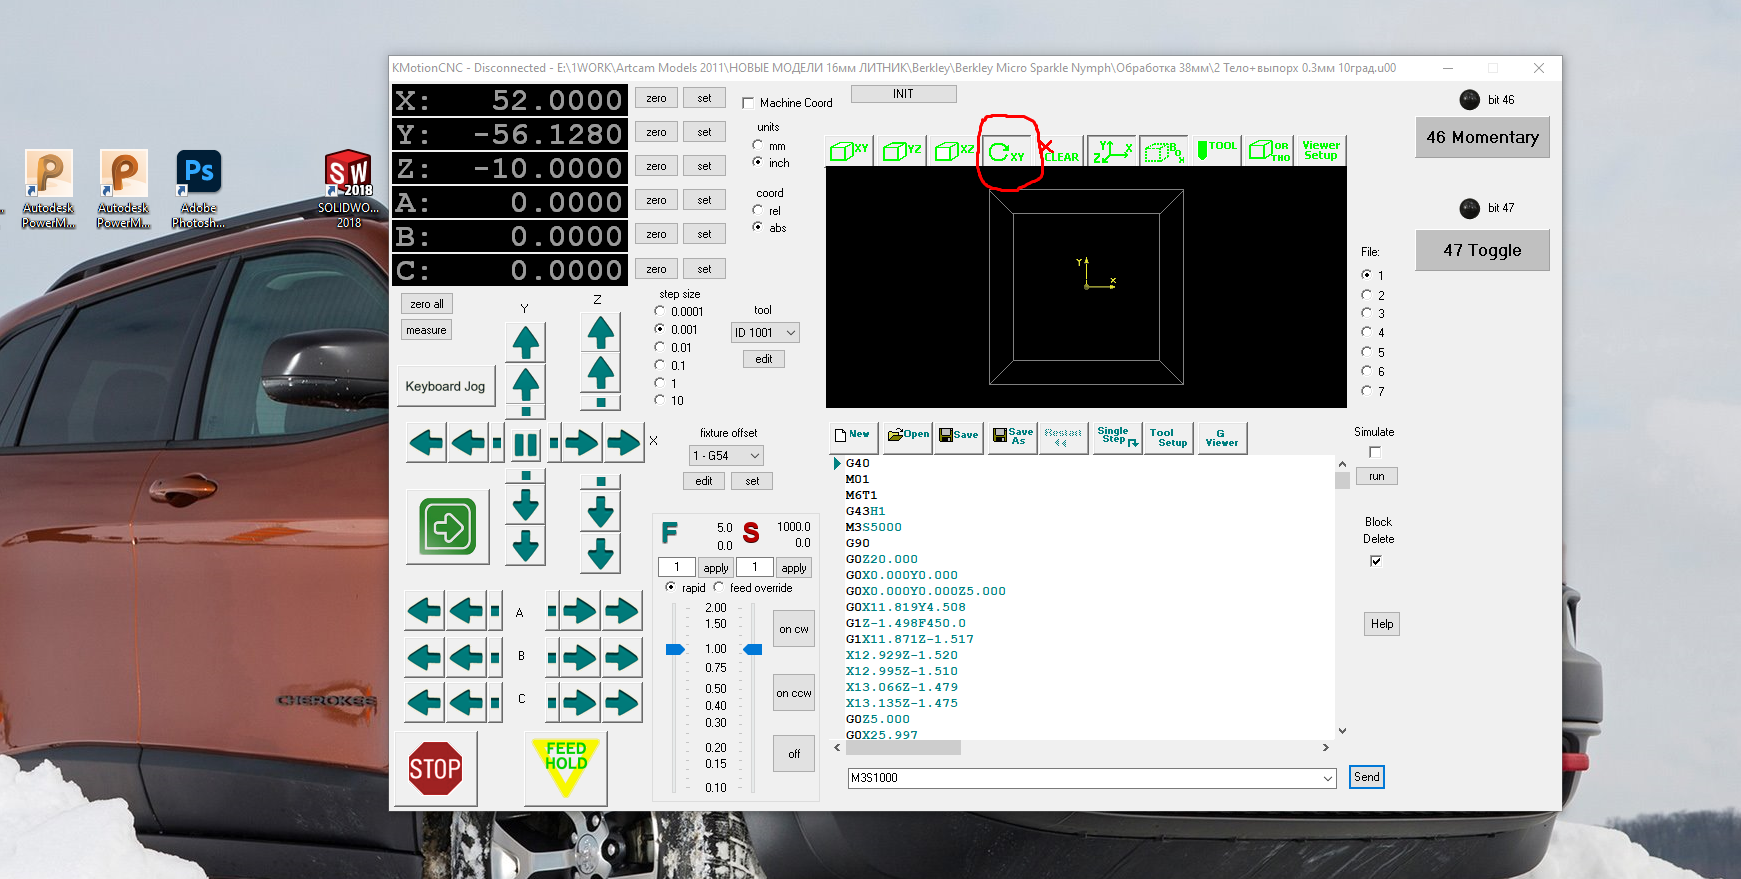Click the rotate XY view icon
Image resolution: width=1741 pixels, height=879 pixels.
pyautogui.click(x=1006, y=152)
